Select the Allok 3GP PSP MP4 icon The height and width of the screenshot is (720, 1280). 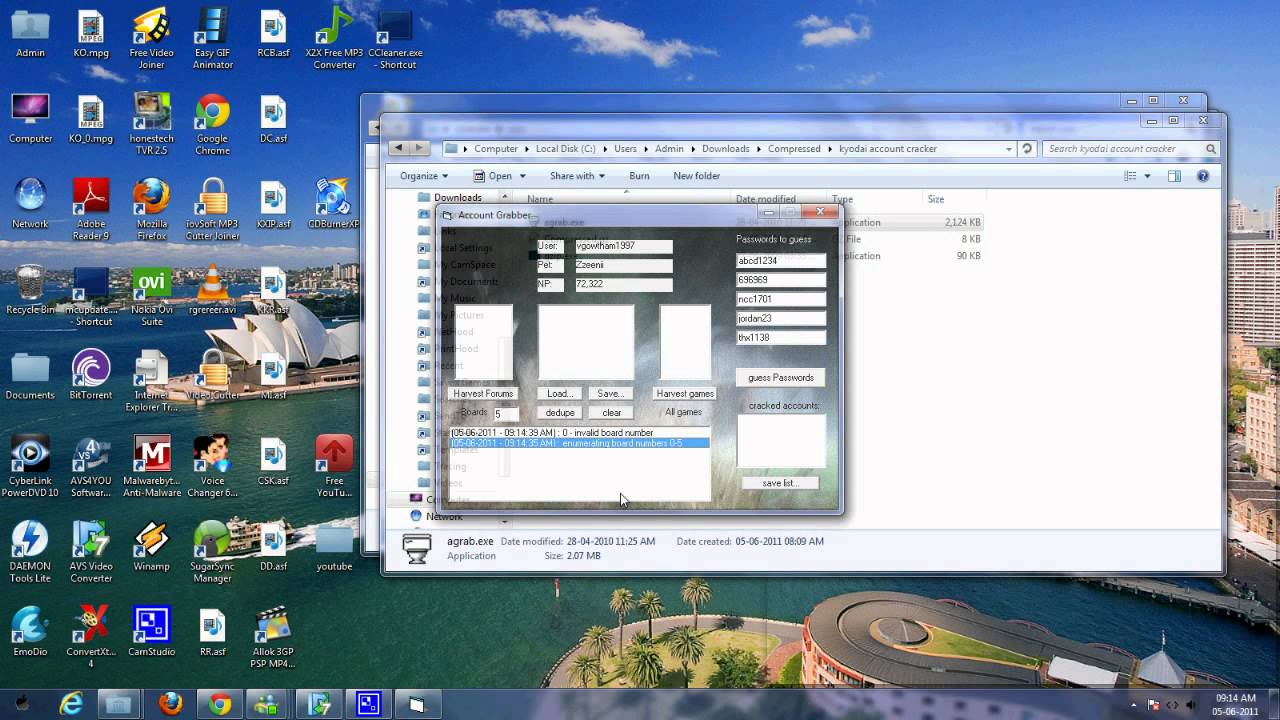click(273, 638)
